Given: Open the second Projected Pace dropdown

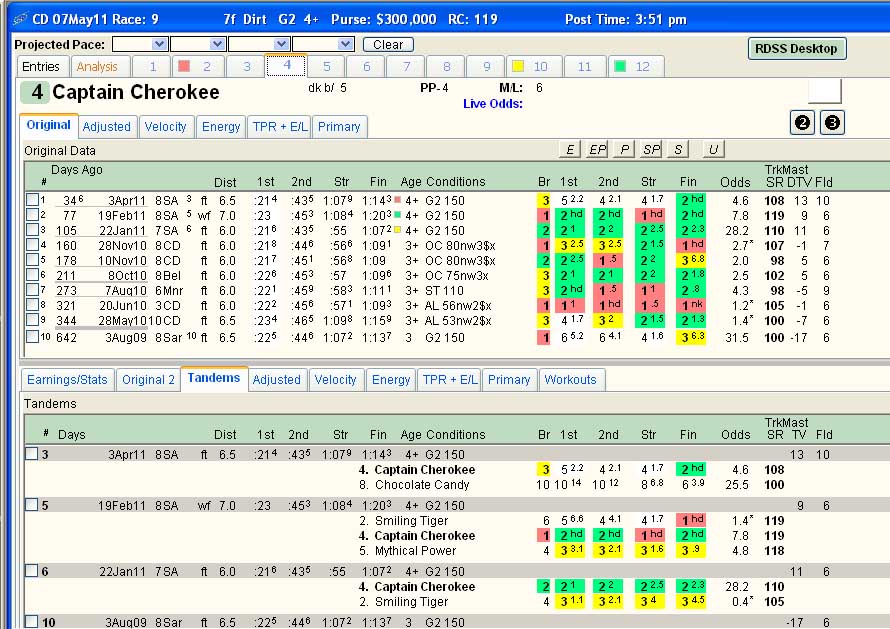Looking at the screenshot, I should click(x=217, y=44).
